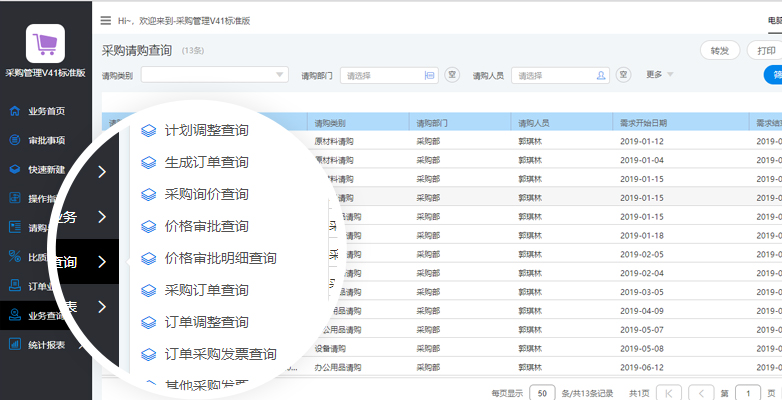This screenshot has width=782, height=400.
Task: Click the hamburger menu icon in header
Action: click(x=106, y=20)
